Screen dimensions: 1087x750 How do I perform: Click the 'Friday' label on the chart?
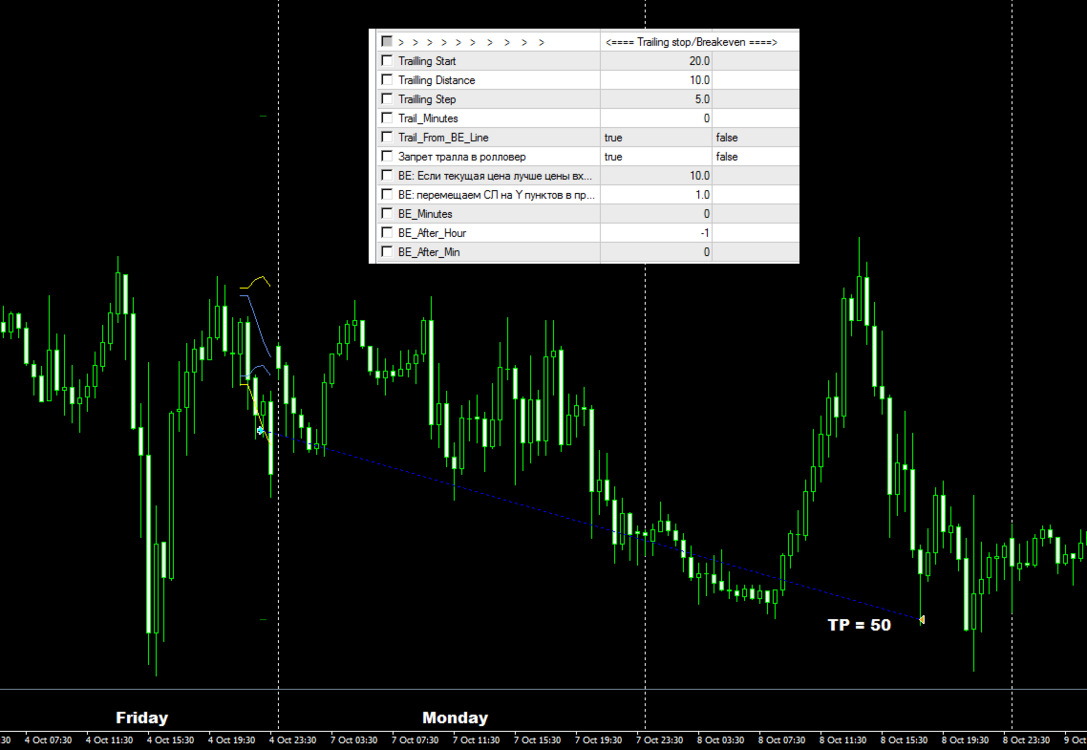142,717
